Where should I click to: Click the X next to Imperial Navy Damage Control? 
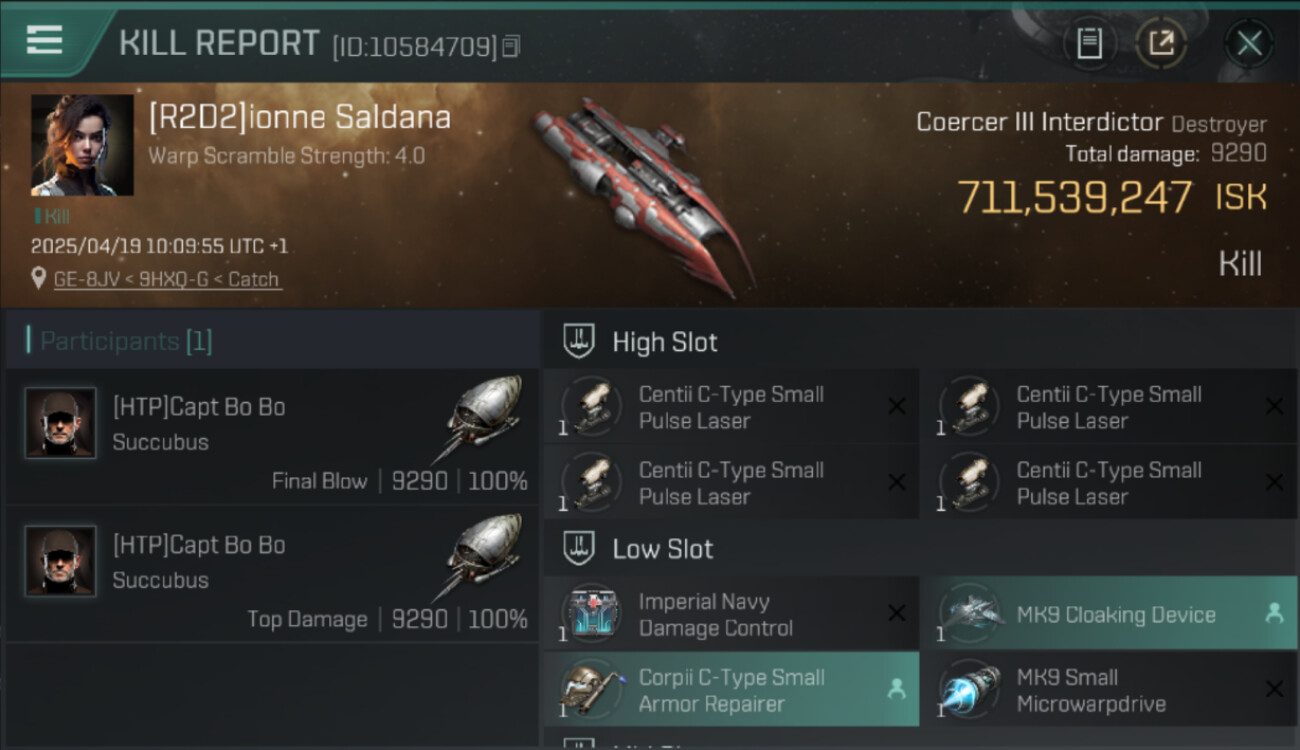tap(897, 614)
